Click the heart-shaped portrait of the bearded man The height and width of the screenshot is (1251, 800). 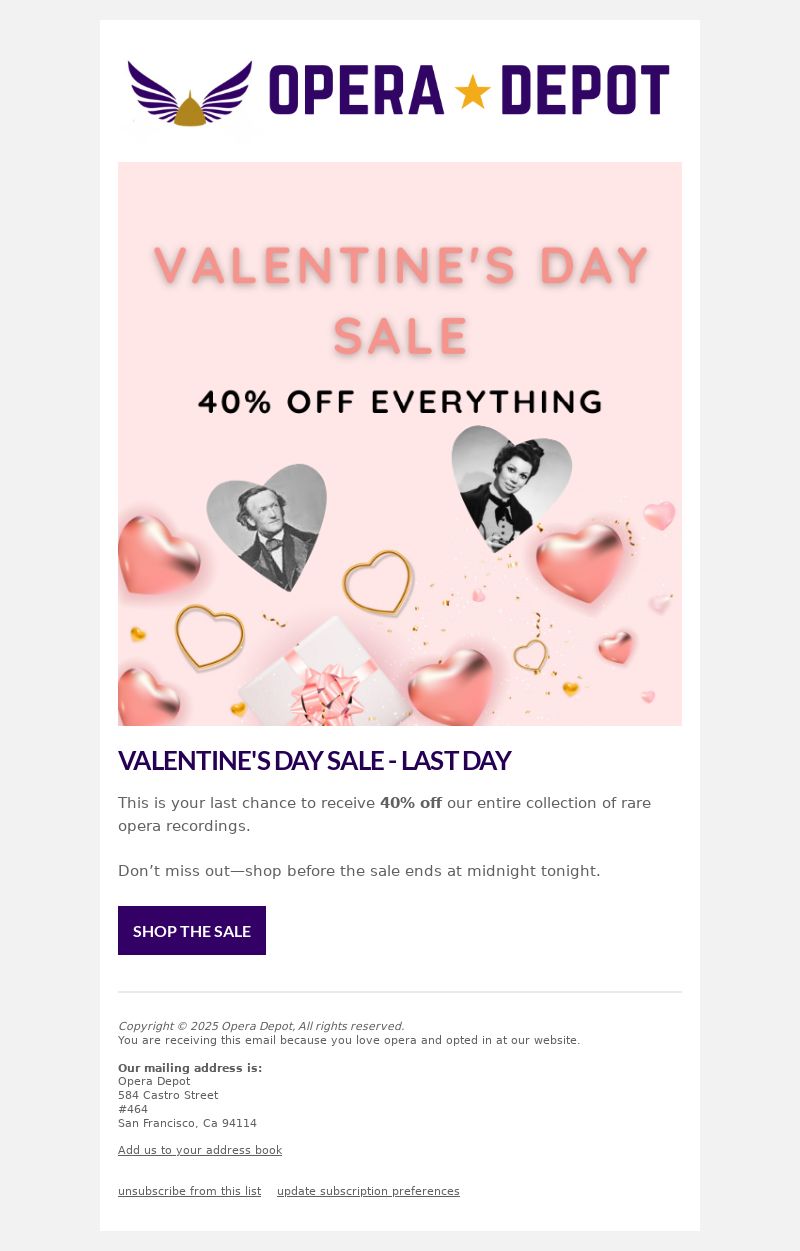[268, 527]
